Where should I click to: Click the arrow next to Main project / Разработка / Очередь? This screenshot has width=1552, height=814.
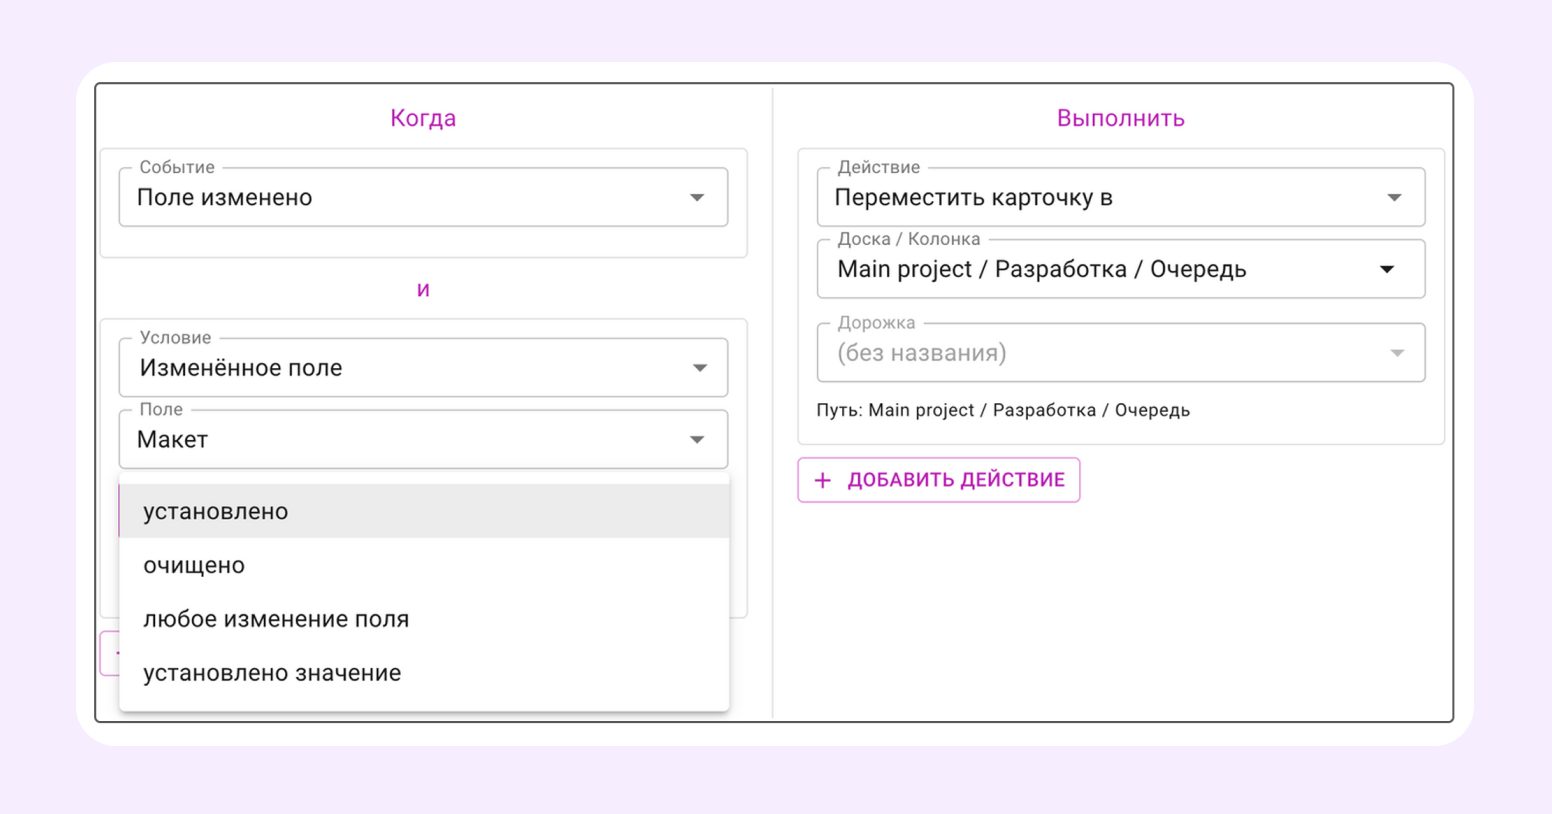[1387, 269]
